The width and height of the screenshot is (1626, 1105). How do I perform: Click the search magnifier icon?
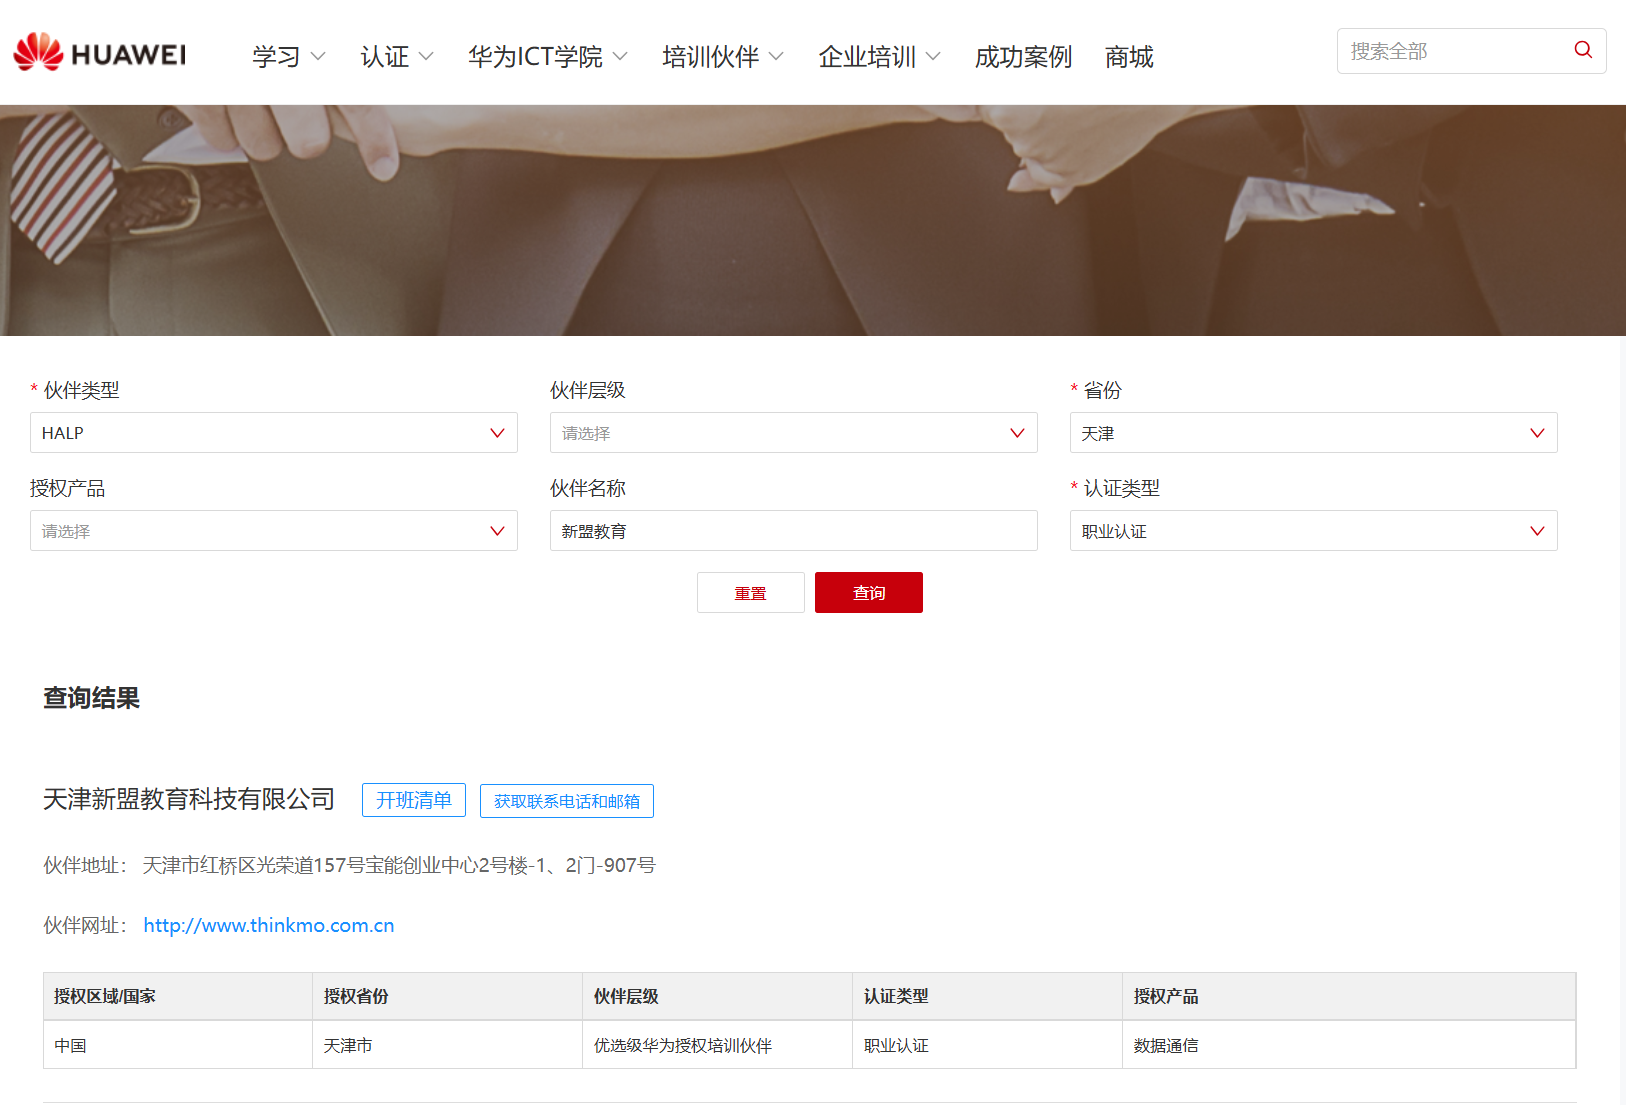pos(1583,50)
